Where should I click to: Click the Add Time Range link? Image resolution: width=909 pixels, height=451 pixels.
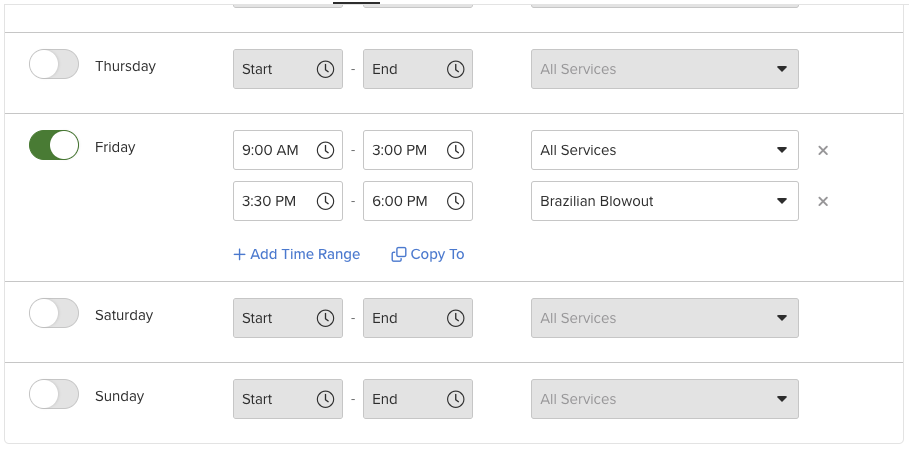coord(297,254)
